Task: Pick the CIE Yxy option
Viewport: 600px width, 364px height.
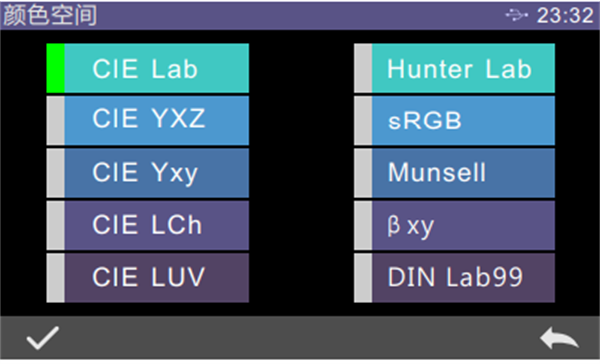Action: click(x=148, y=173)
